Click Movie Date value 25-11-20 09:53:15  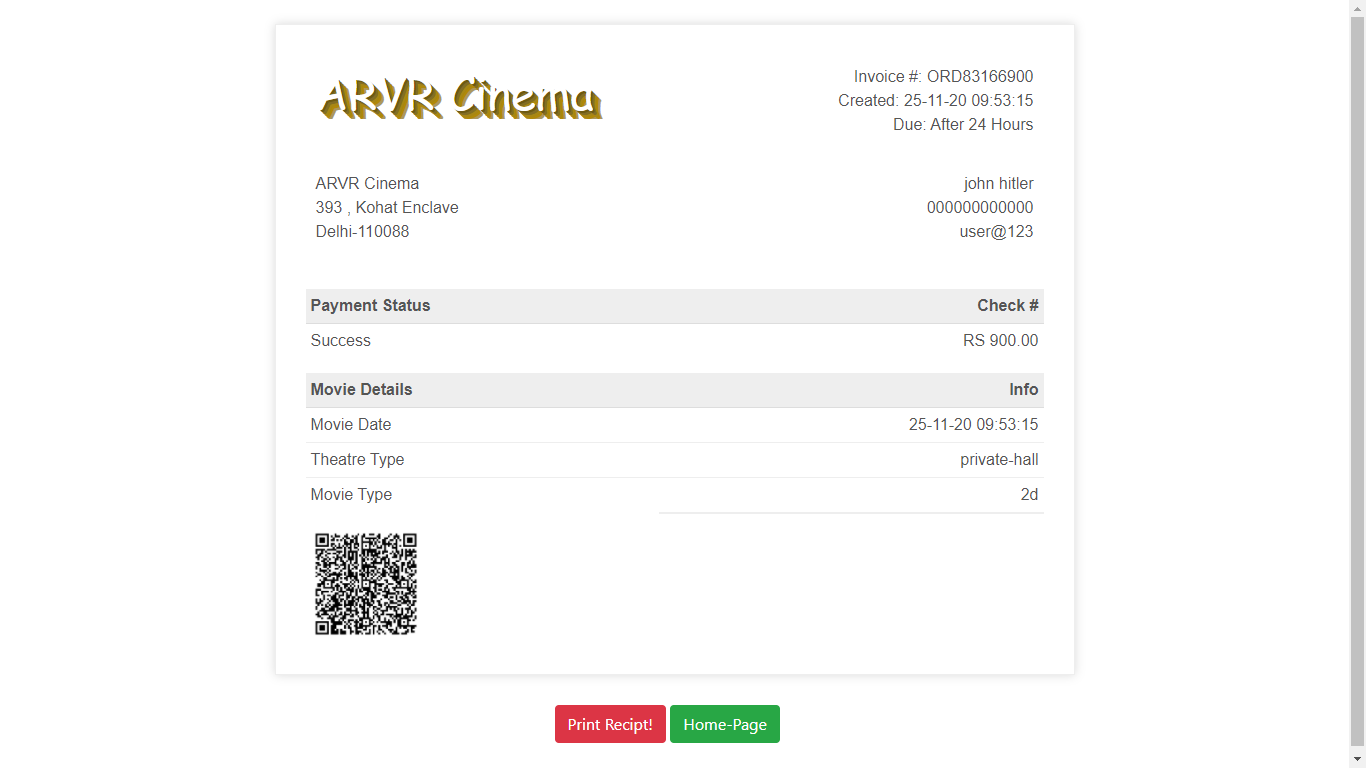(x=973, y=425)
